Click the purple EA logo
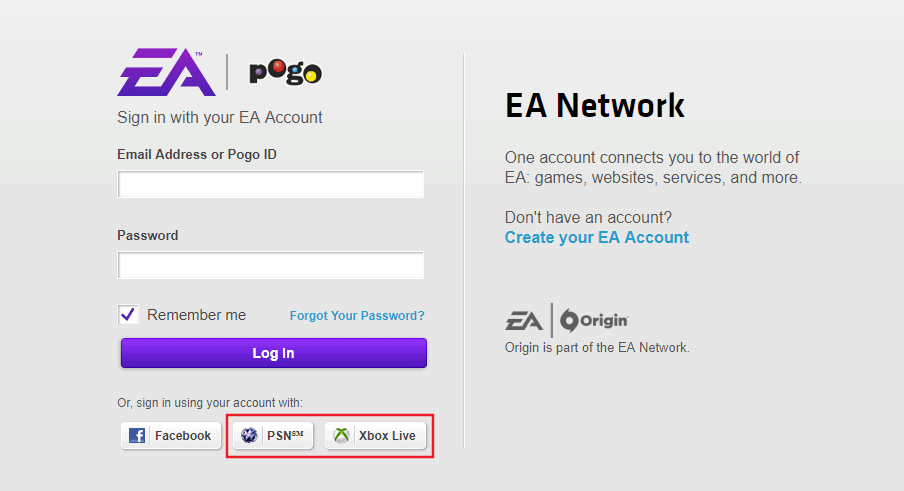The image size is (904, 491). [166, 72]
